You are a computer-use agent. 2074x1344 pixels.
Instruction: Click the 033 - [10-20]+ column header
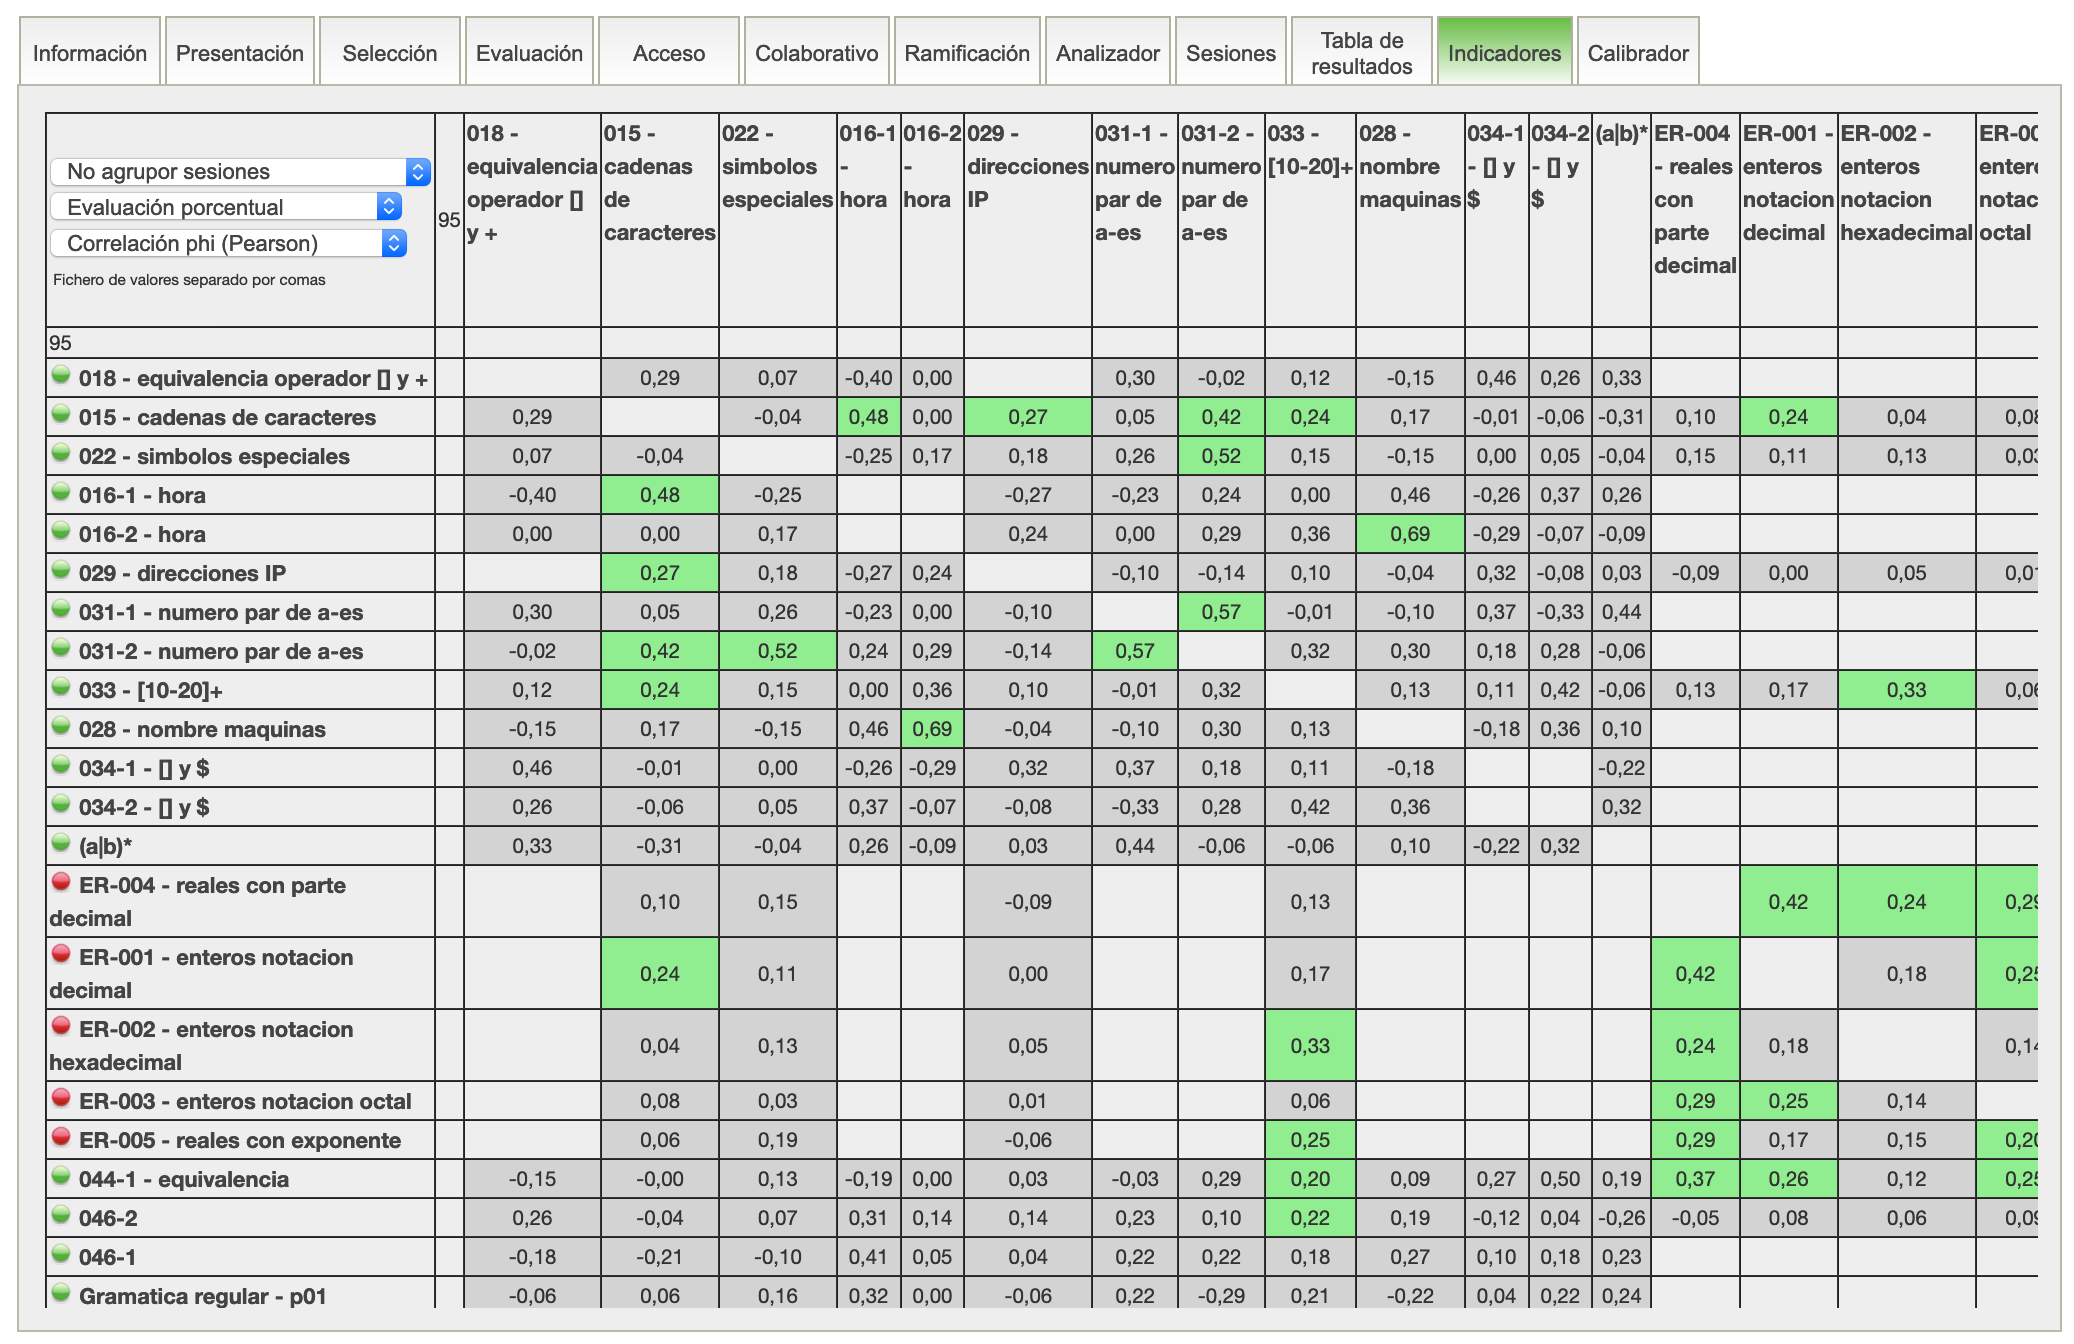coord(1309,150)
